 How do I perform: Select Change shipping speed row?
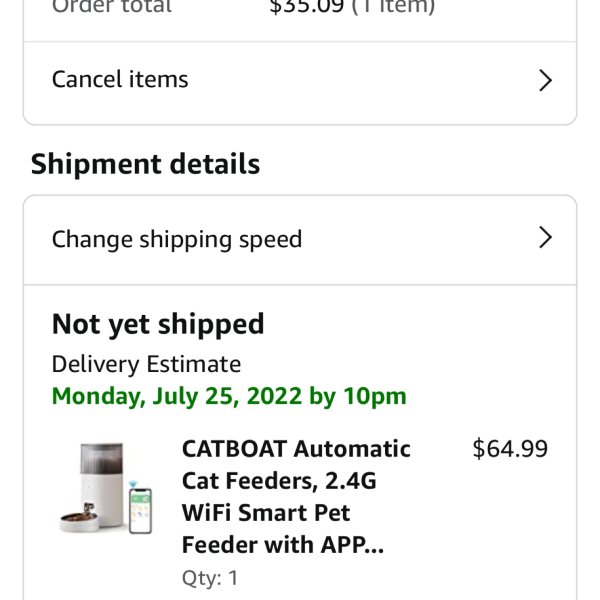click(x=300, y=240)
